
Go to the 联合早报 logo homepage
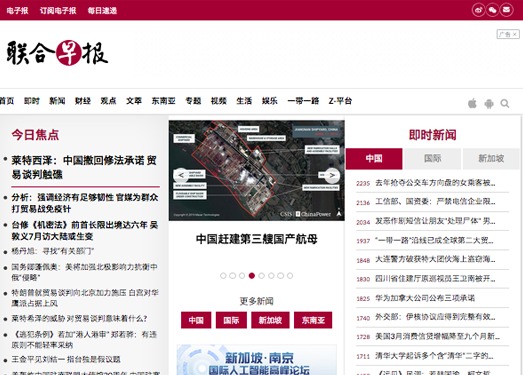pos(57,53)
